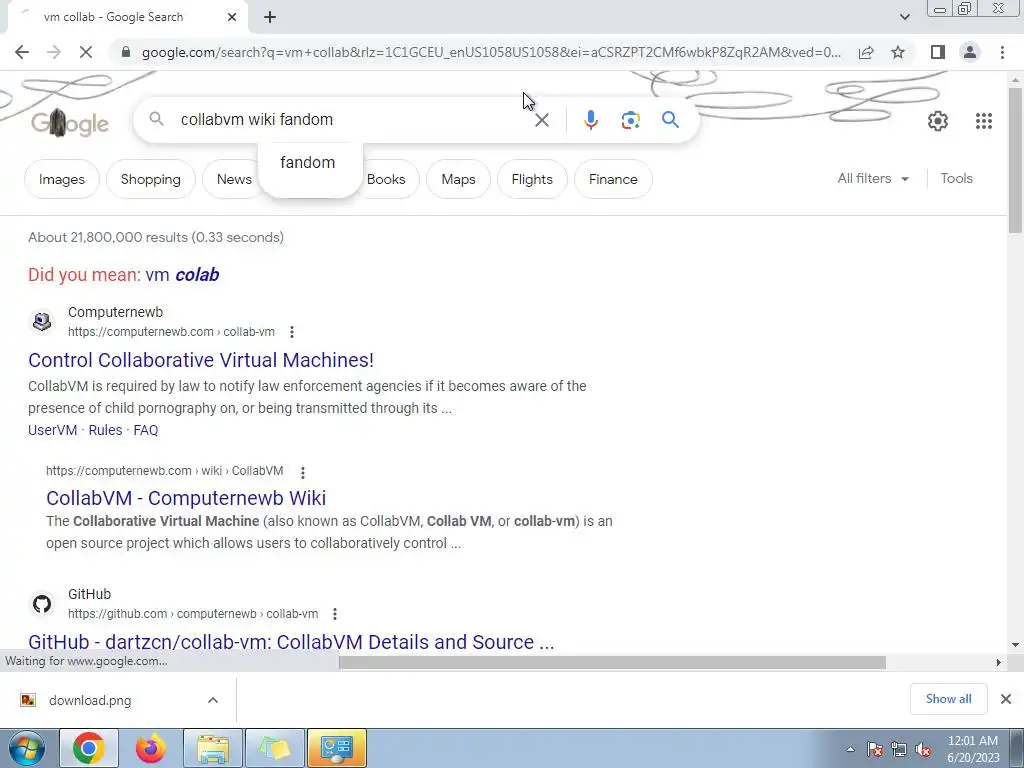
Task: Open Windows Explorer from taskbar
Action: (x=213, y=748)
